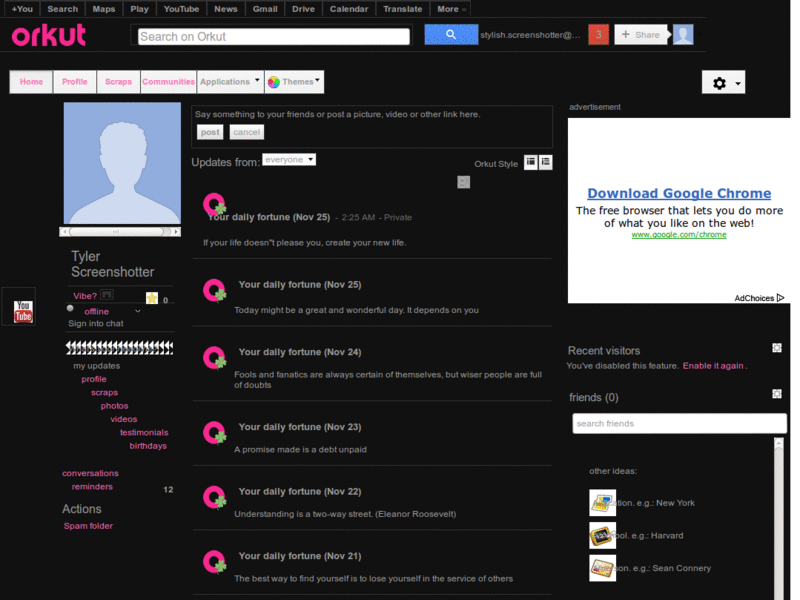Click the star icon next to Vibe

152,298
